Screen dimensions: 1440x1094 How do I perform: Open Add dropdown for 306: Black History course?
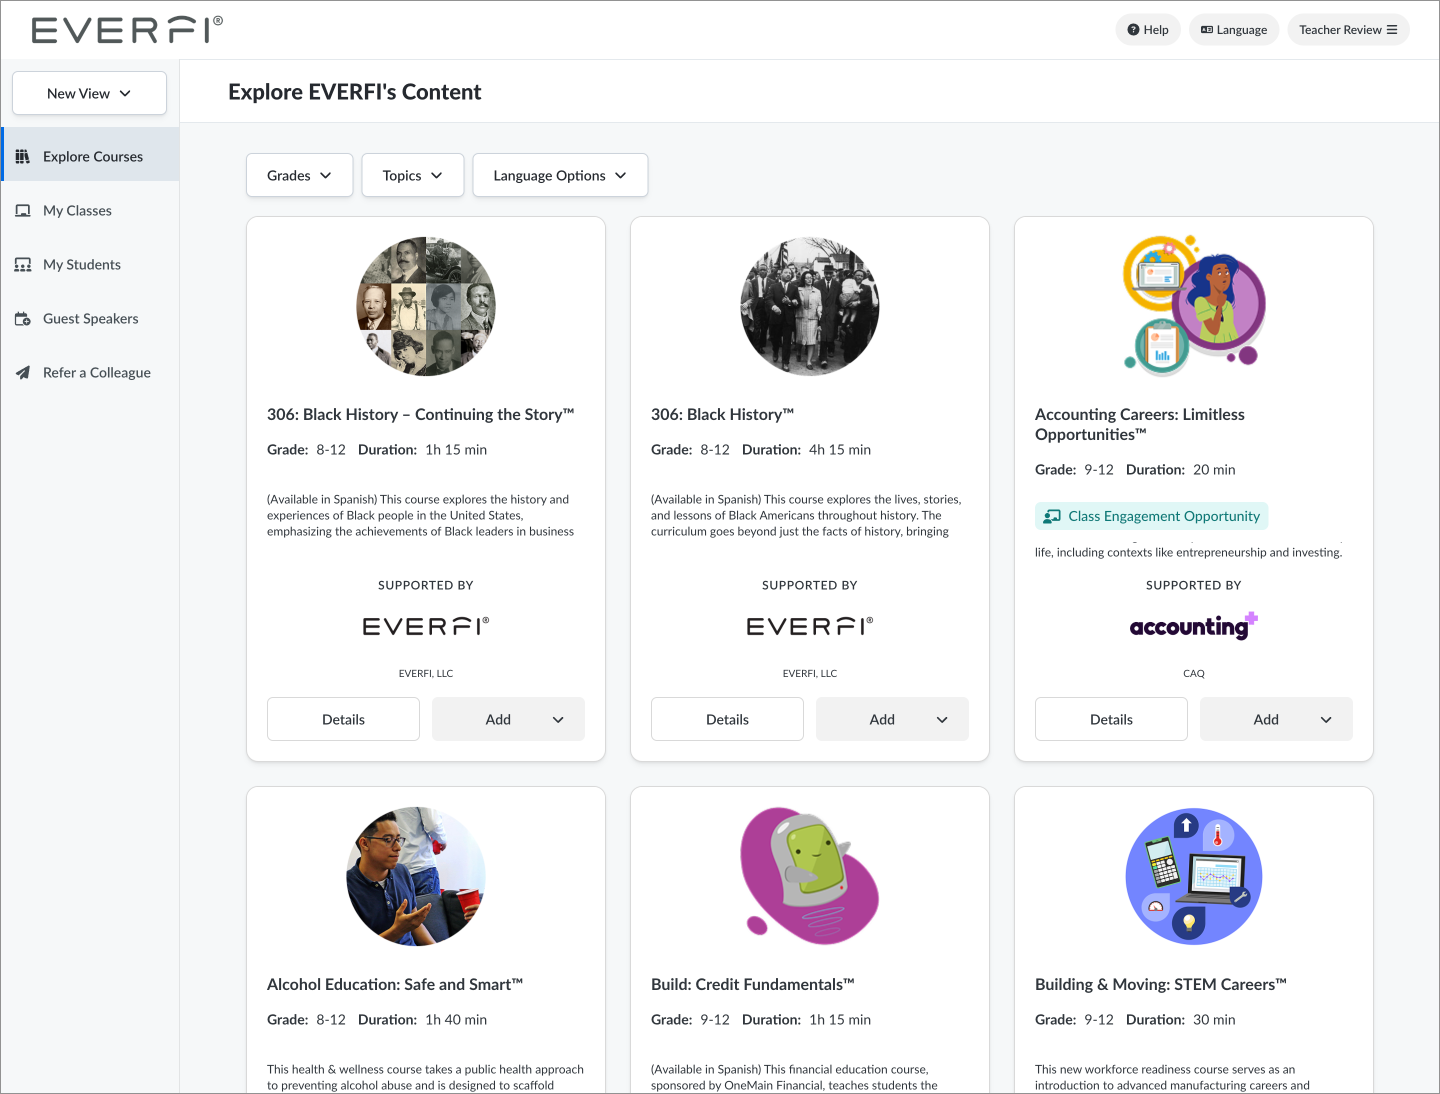pos(892,719)
